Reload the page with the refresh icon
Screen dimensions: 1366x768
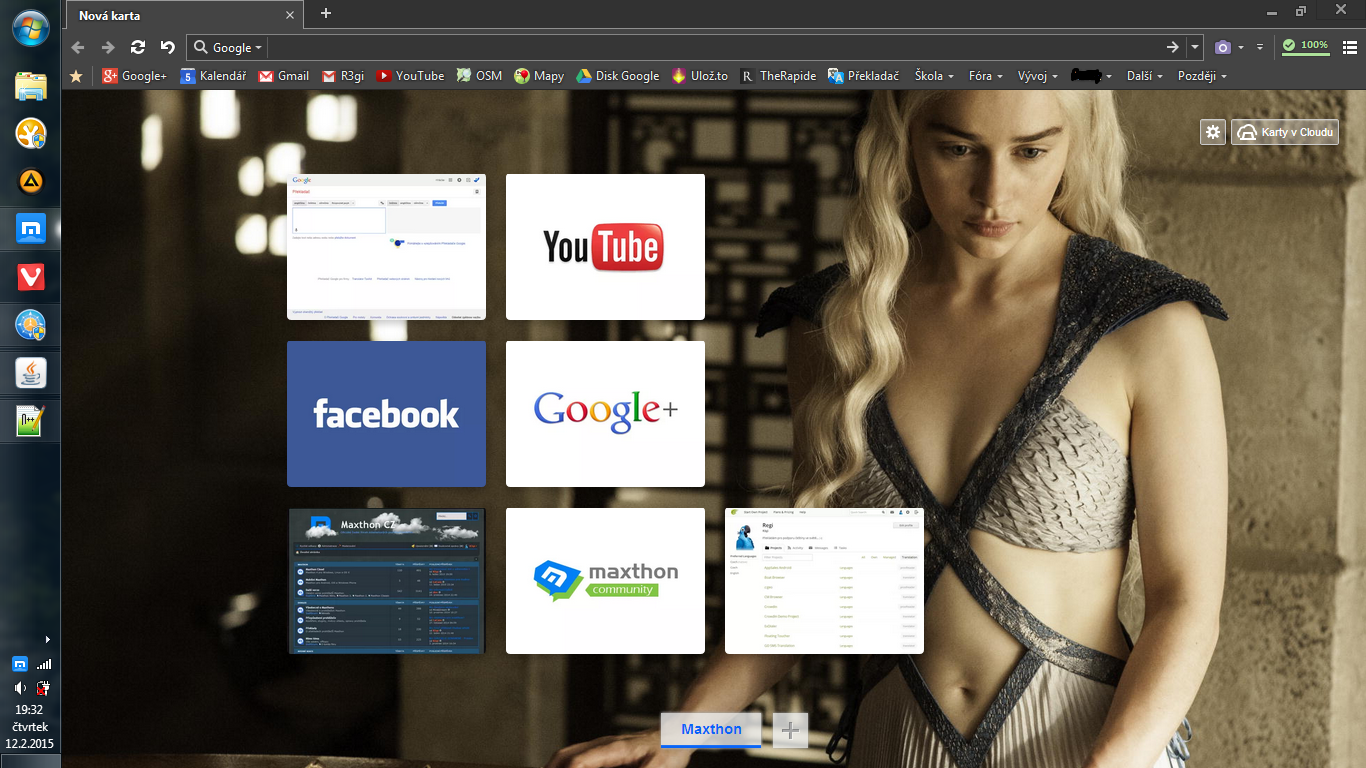click(x=138, y=47)
